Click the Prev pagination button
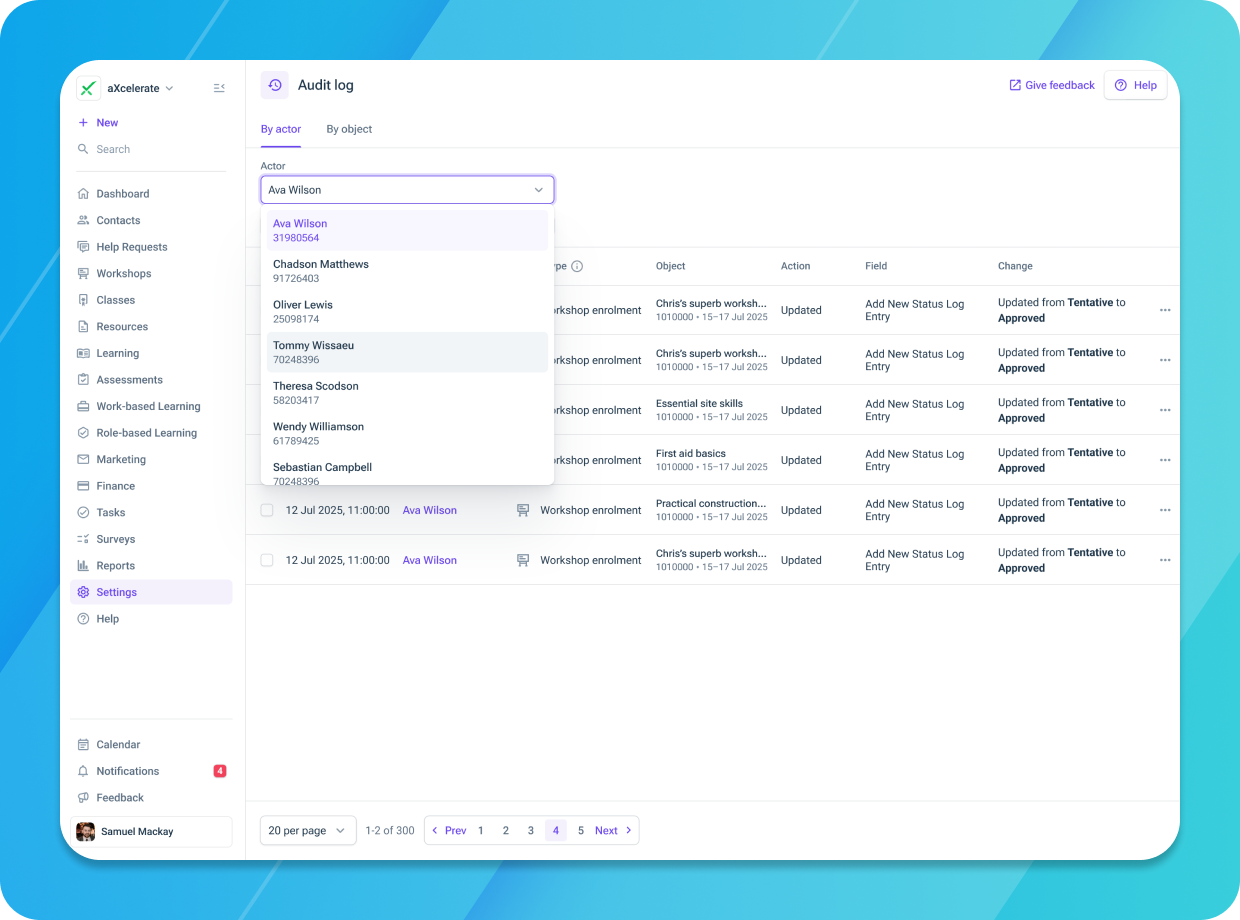This screenshot has width=1240, height=920. (449, 831)
